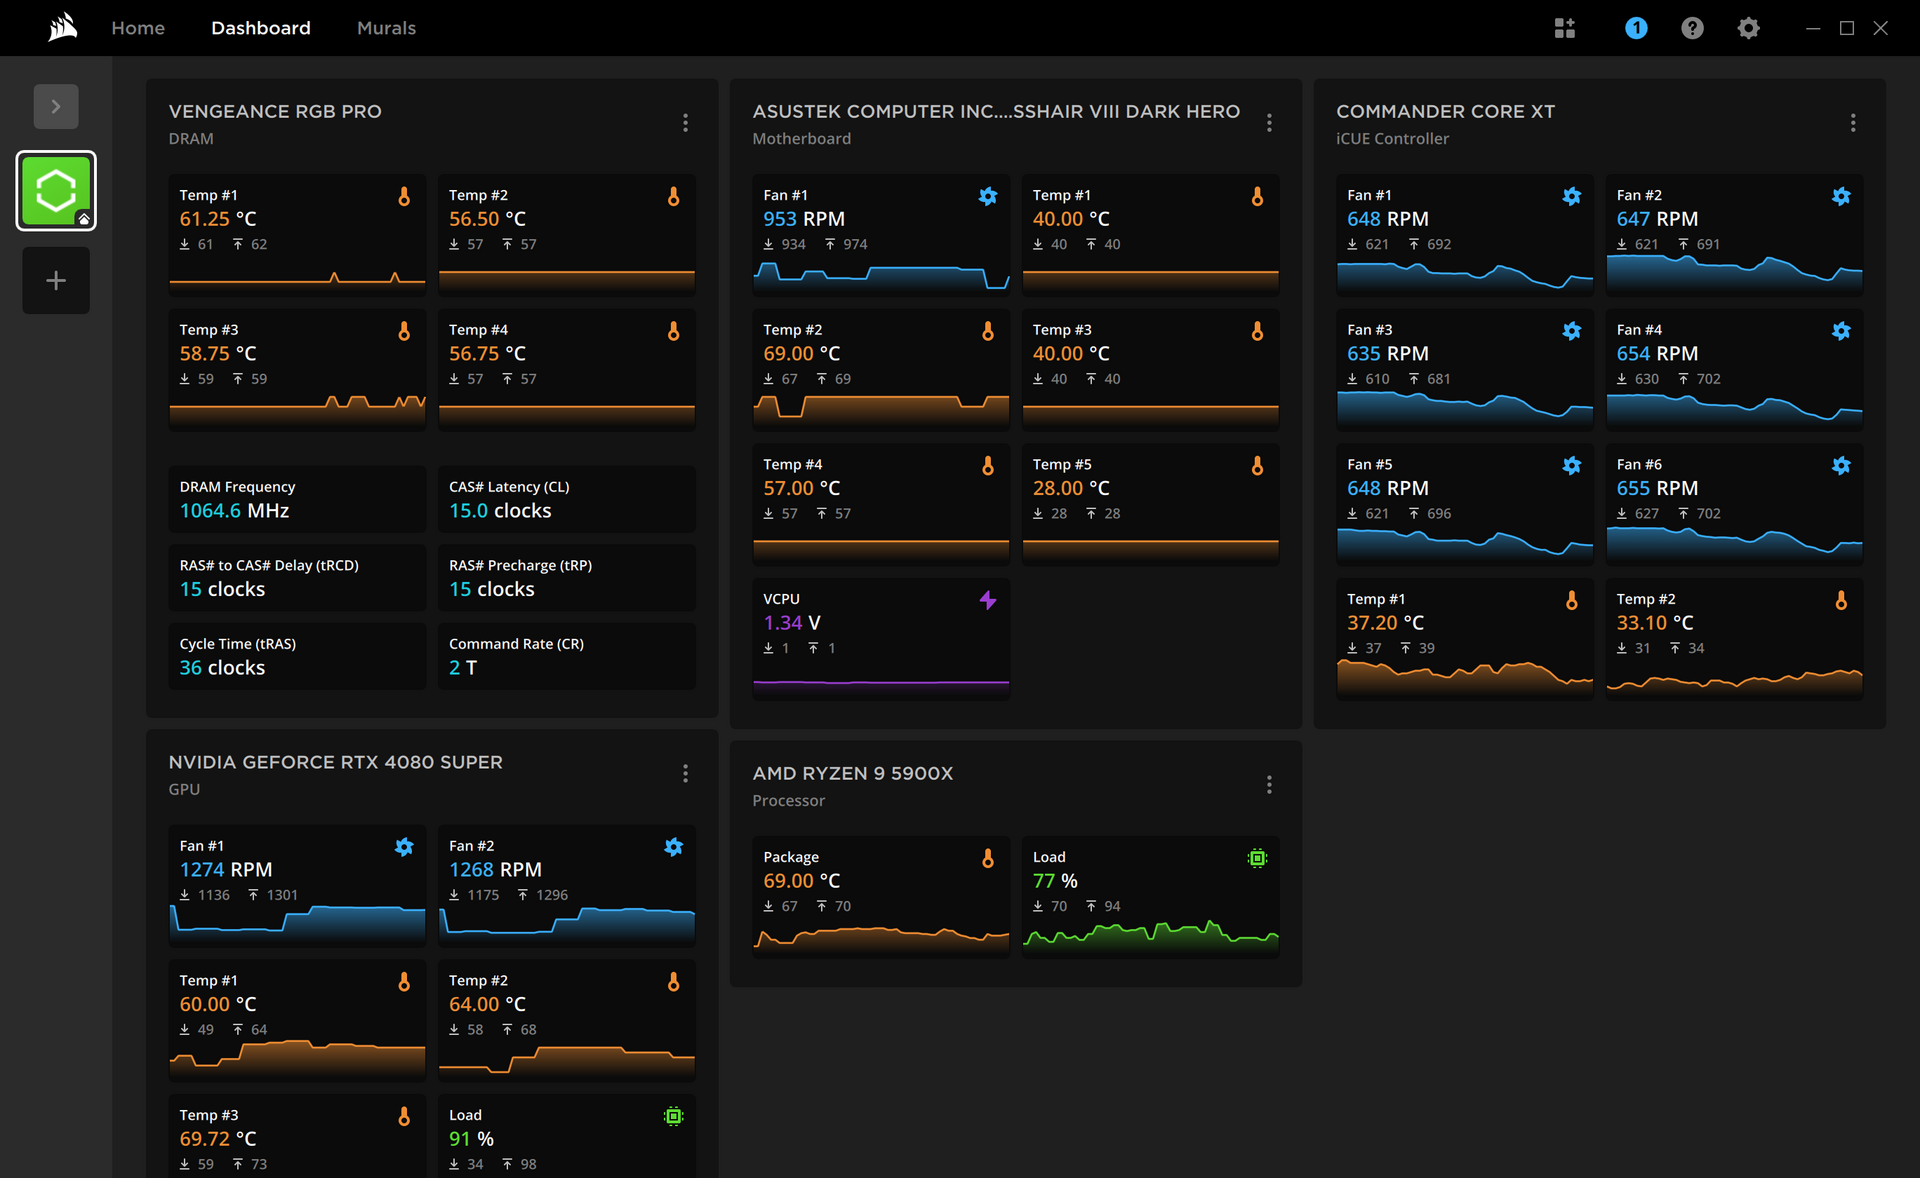Click DRAM Temp #3 thermometer icon
This screenshot has height=1178, width=1920.
404,331
